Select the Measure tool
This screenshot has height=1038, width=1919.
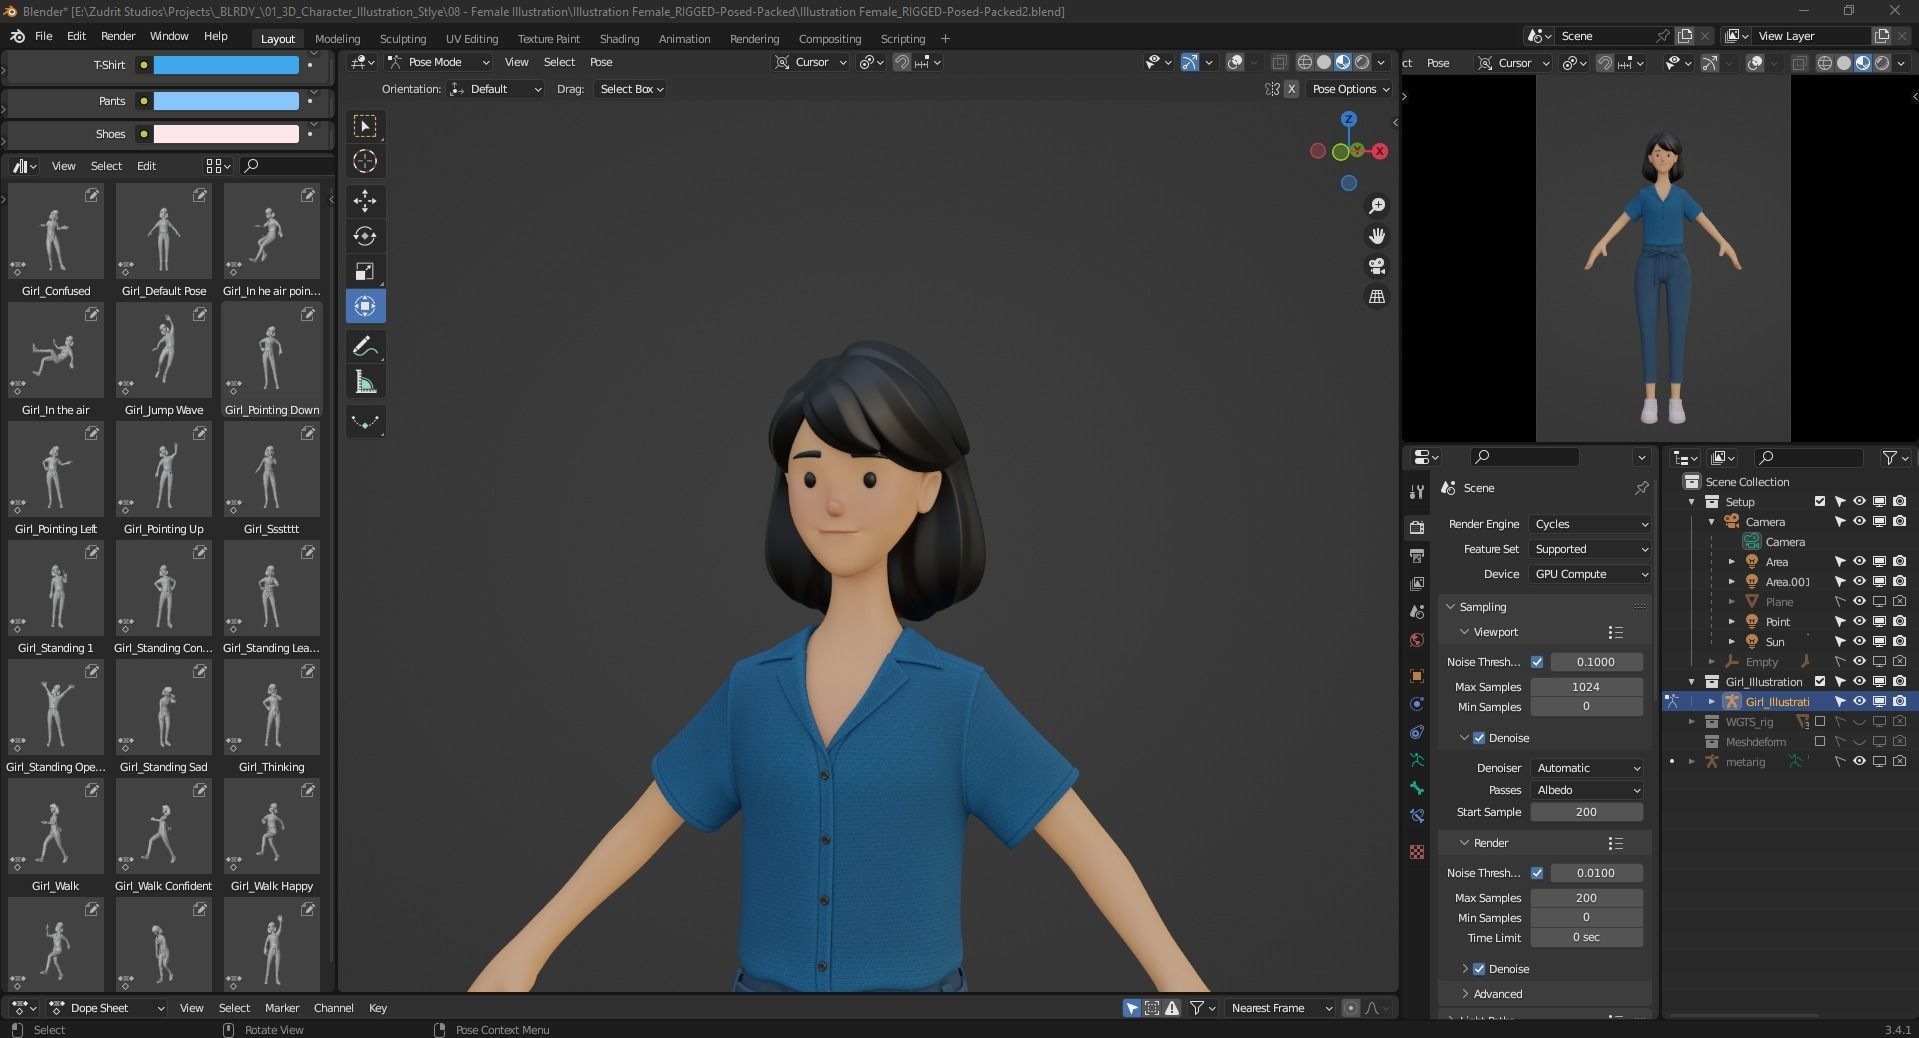(365, 382)
